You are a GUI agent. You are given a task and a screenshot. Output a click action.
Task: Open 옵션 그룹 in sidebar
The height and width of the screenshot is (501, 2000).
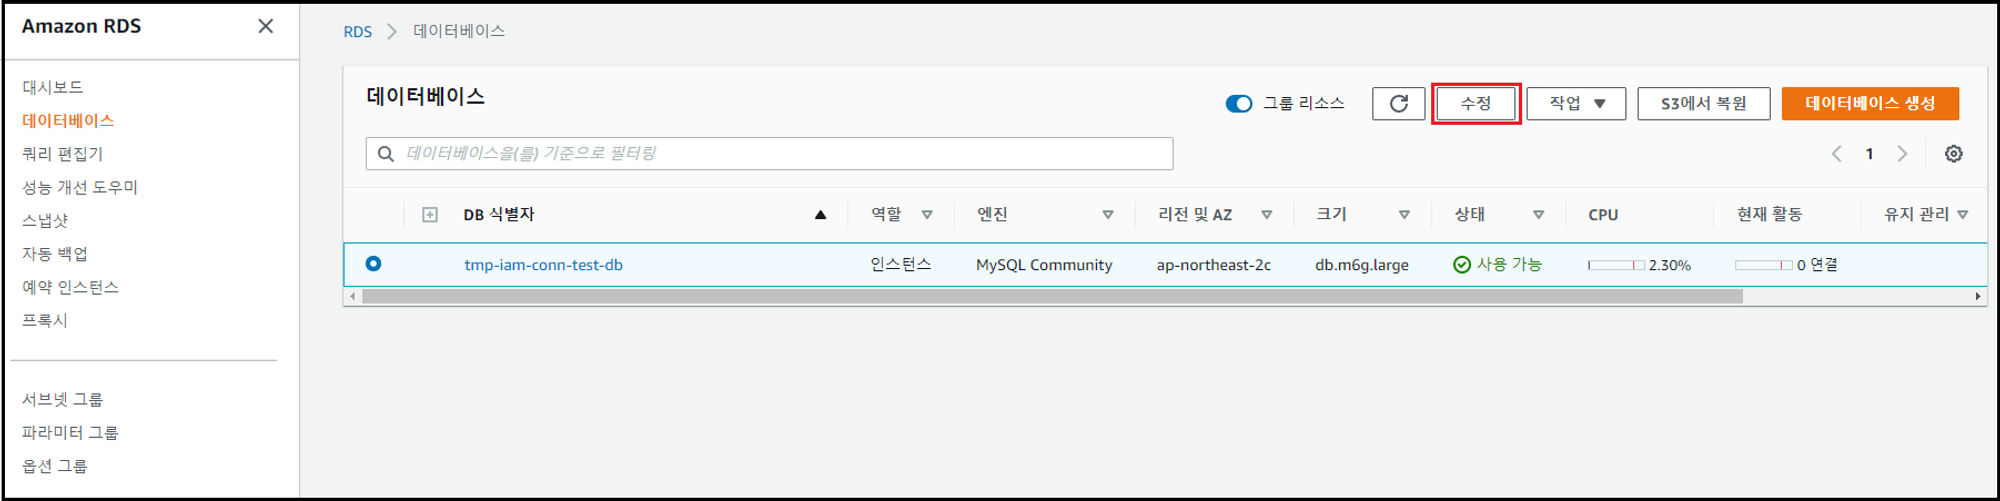click(x=55, y=466)
